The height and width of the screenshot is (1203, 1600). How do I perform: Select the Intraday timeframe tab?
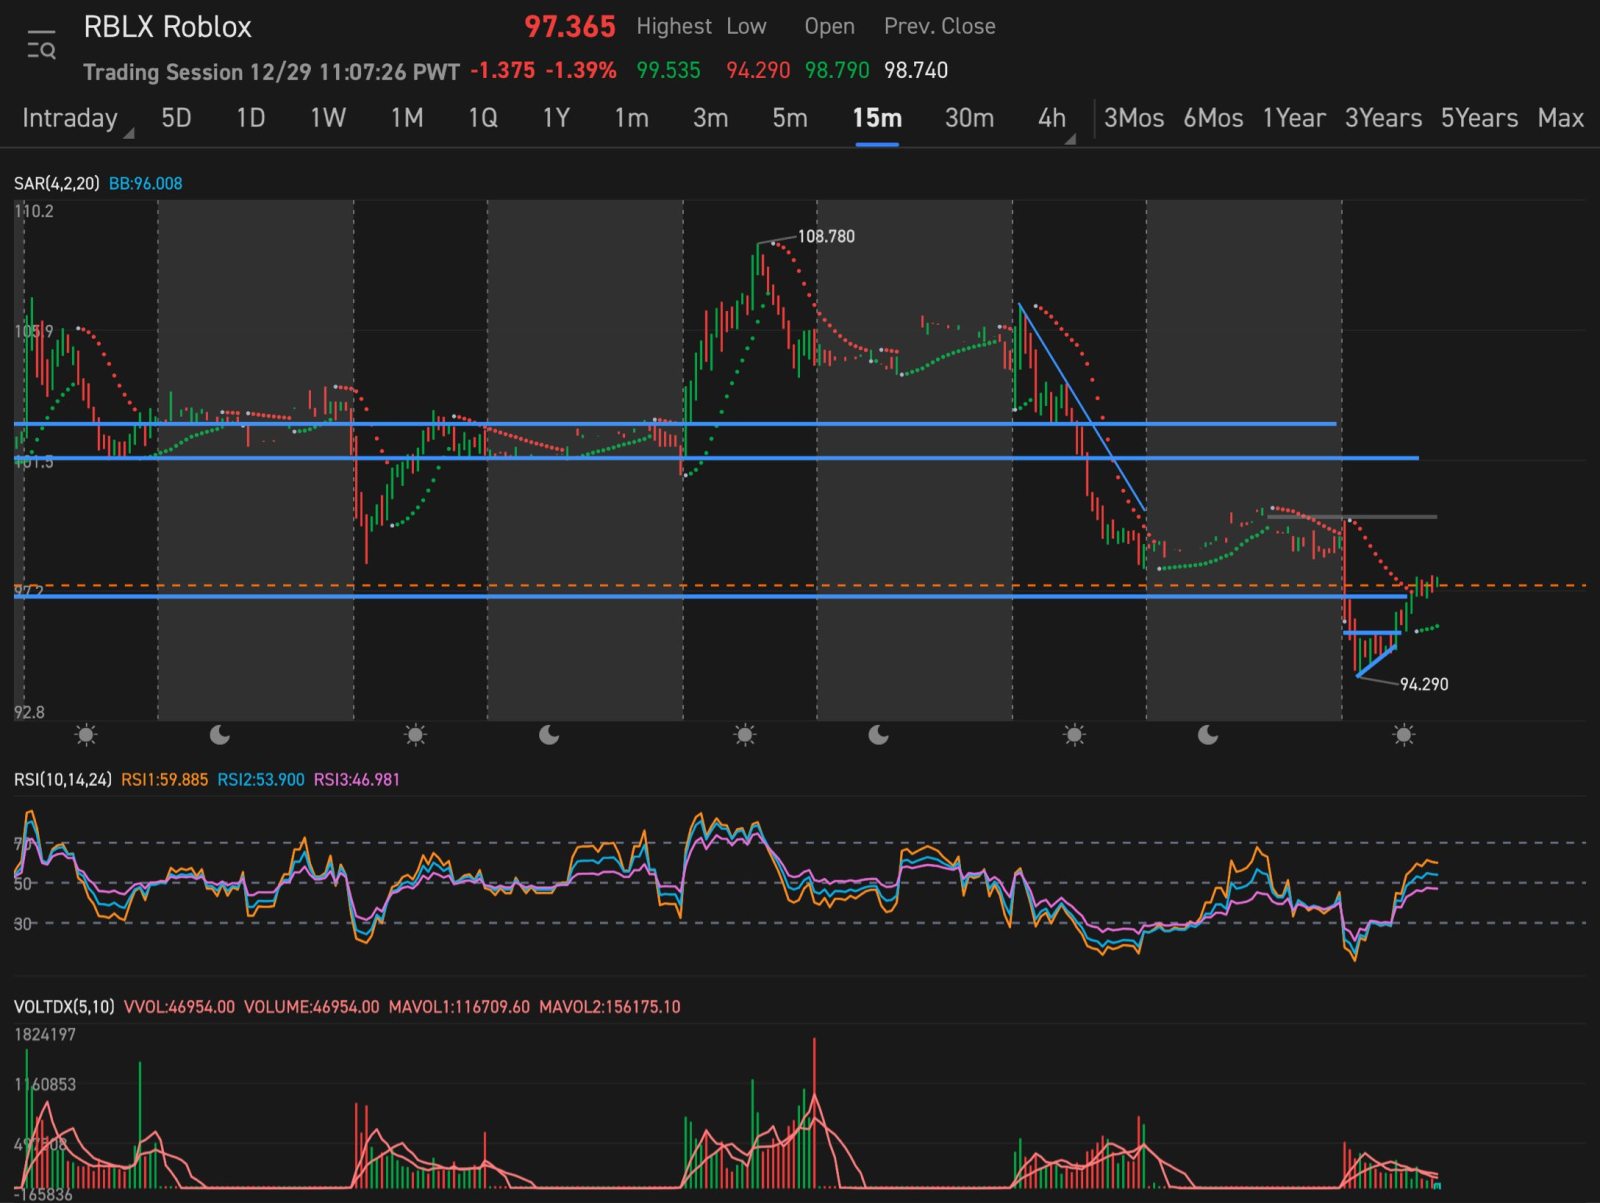tap(70, 118)
